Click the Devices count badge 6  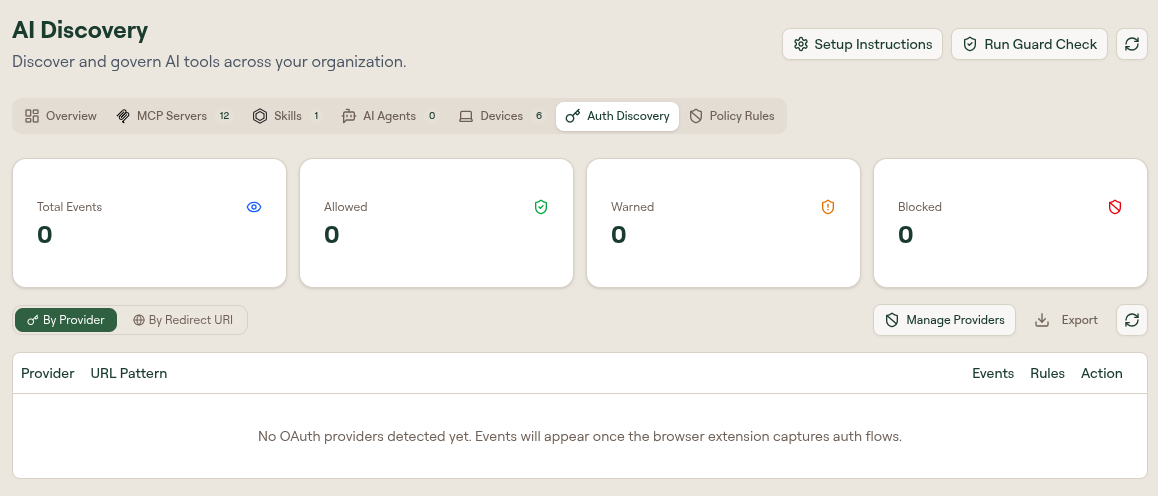pyautogui.click(x=539, y=116)
